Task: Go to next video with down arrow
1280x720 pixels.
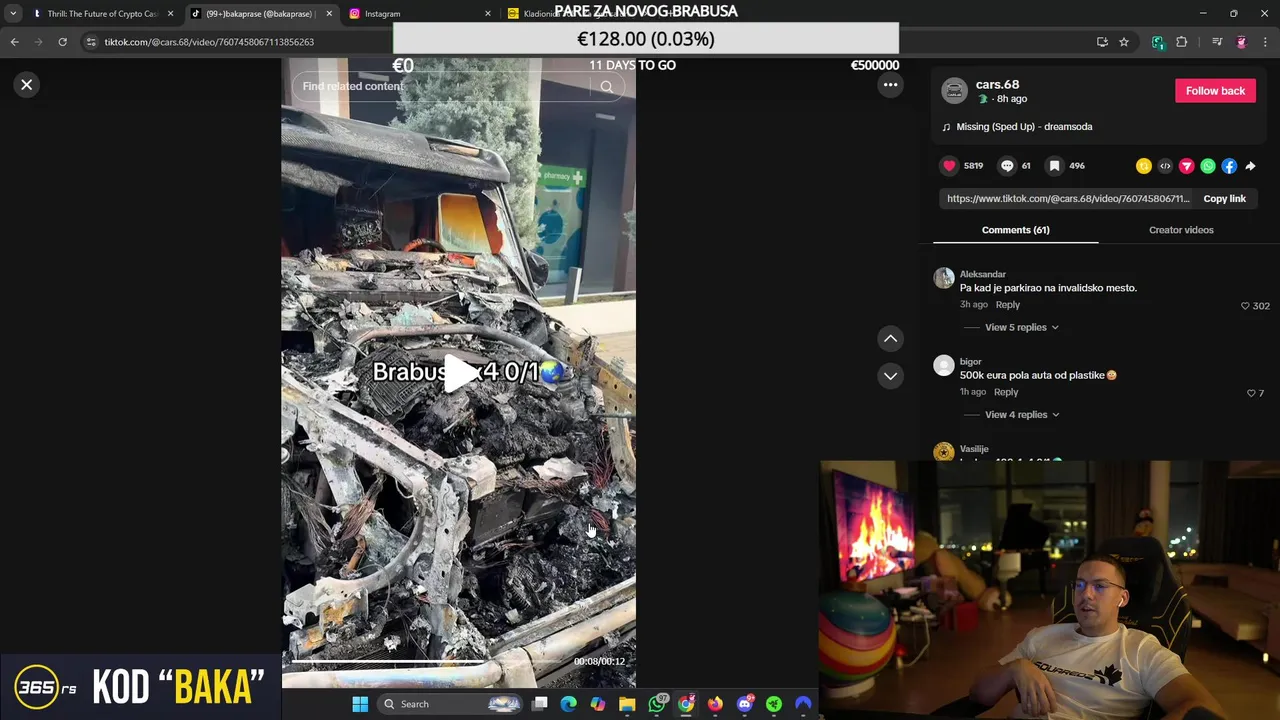Action: click(x=890, y=376)
